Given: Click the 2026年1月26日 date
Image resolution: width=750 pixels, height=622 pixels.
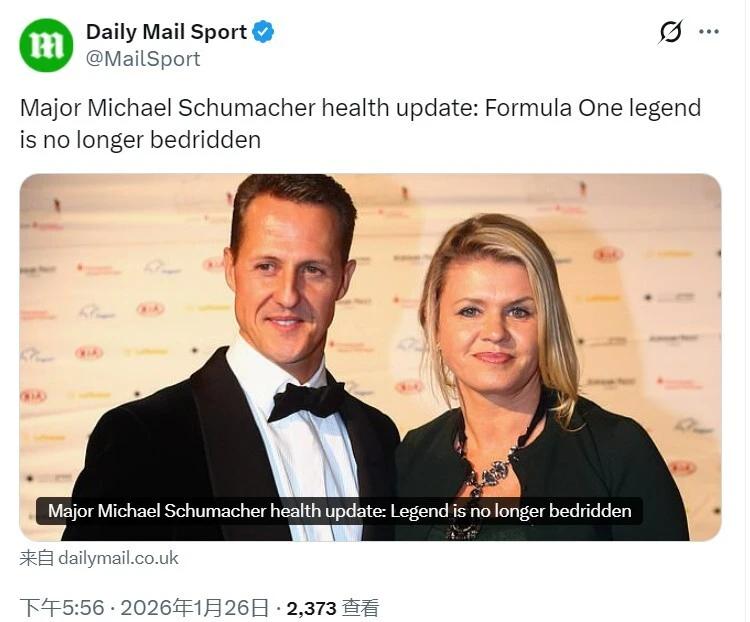Looking at the screenshot, I should click(x=194, y=608).
